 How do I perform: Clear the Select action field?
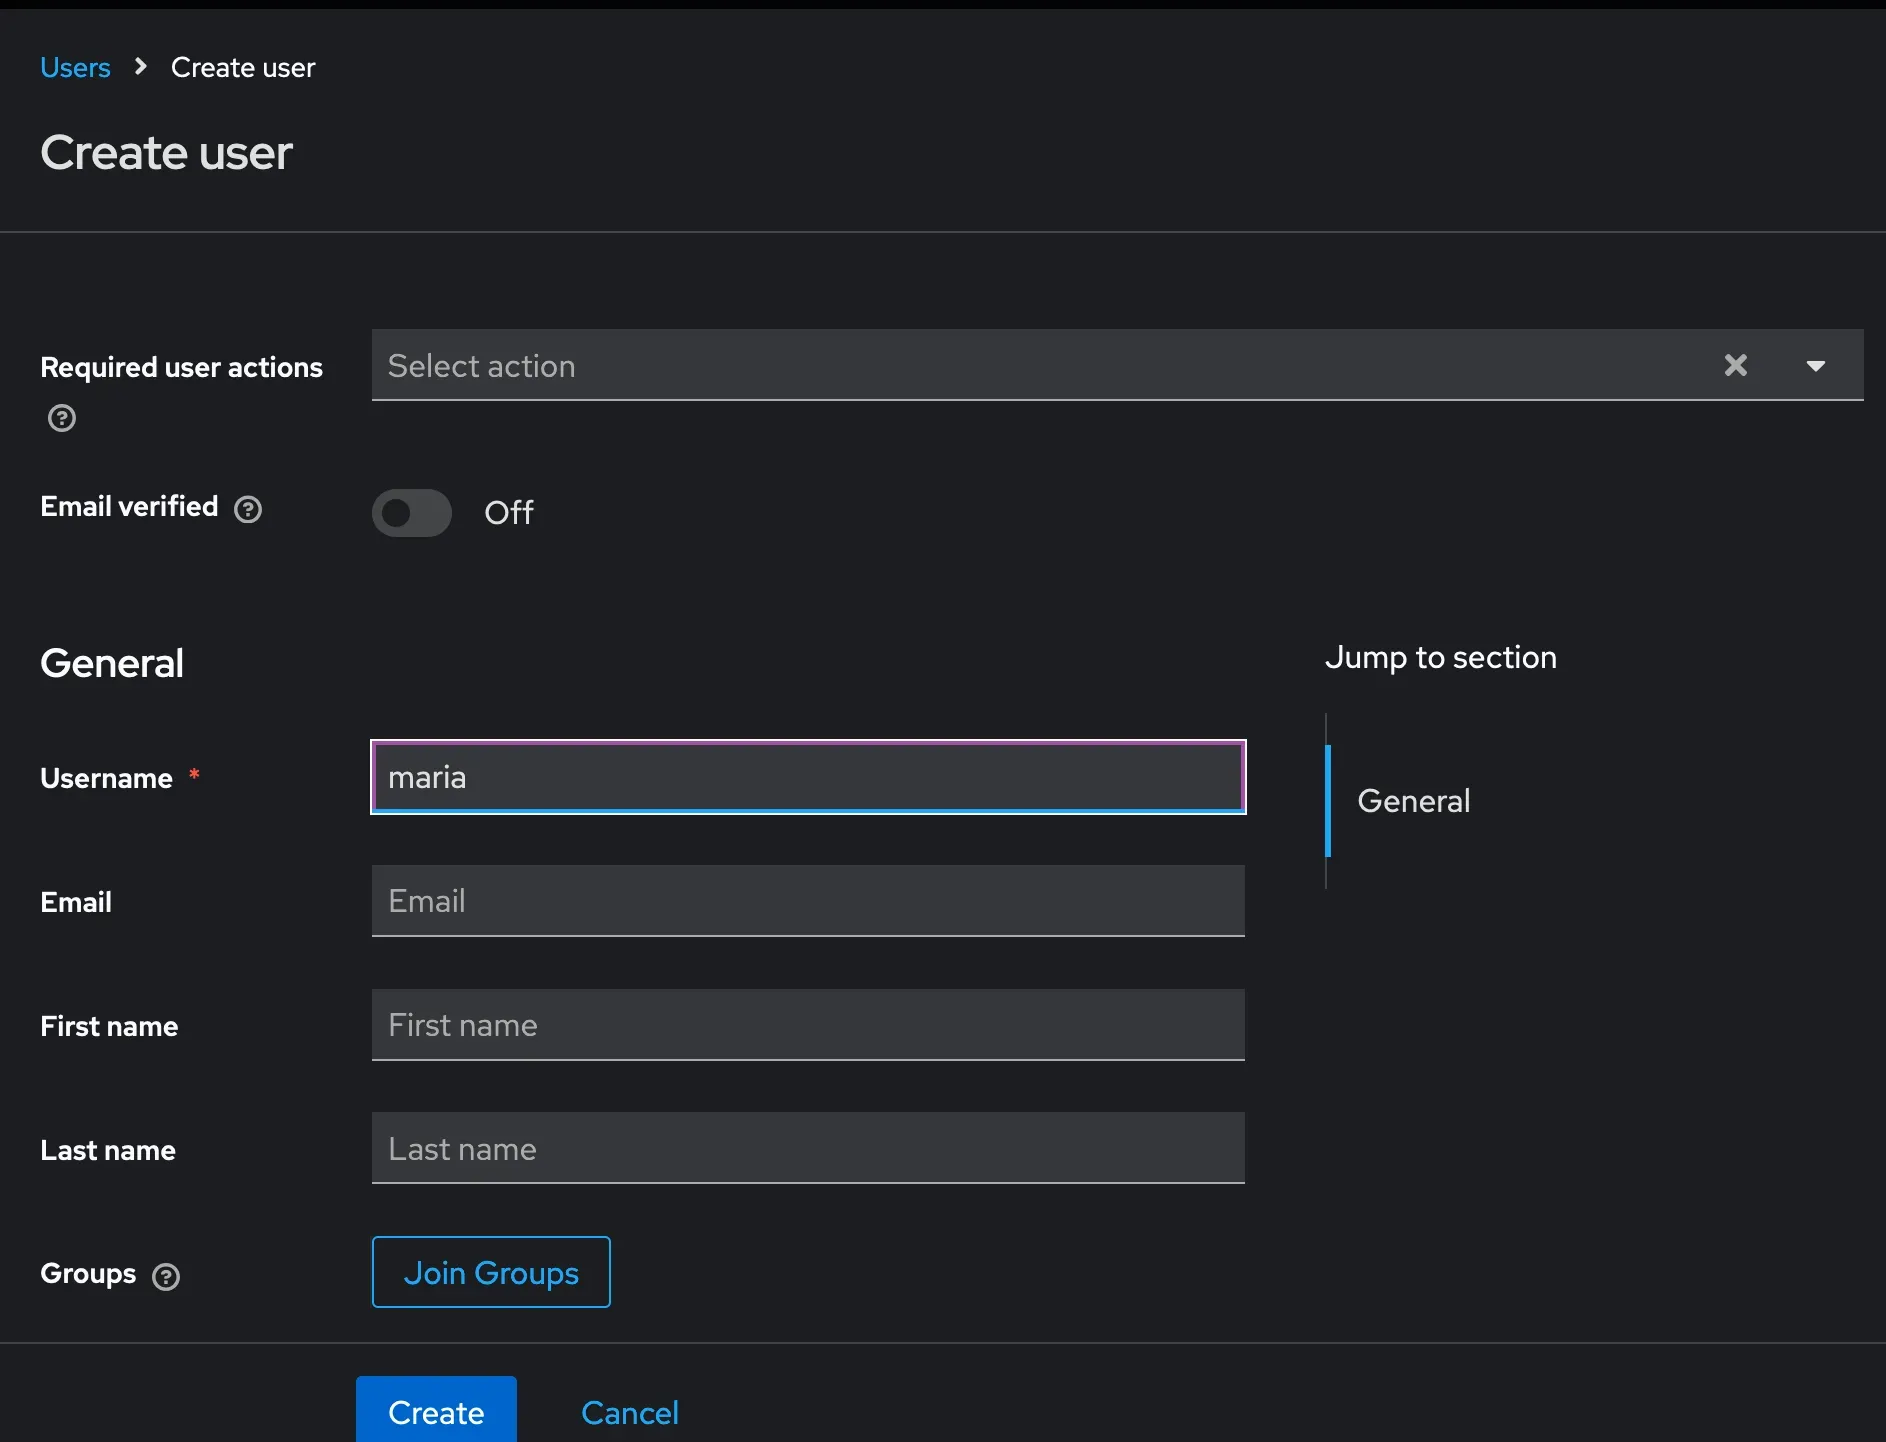[1736, 365]
